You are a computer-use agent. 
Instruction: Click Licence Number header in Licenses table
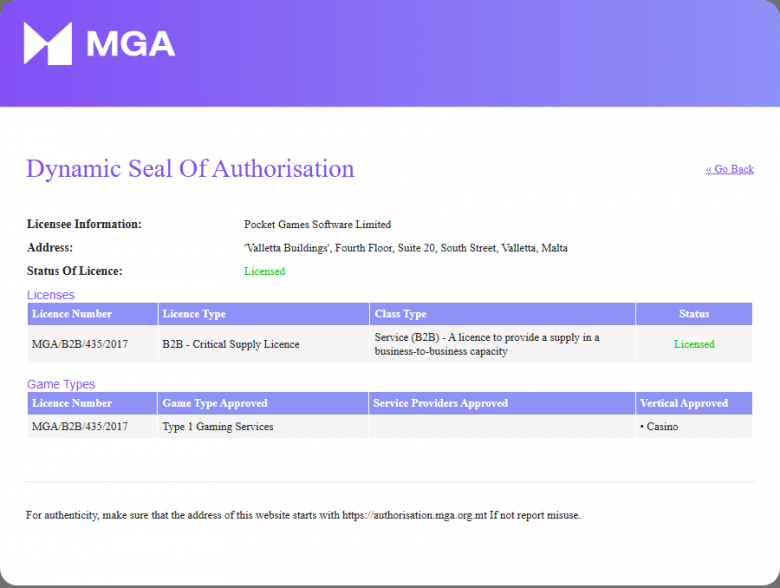pyautogui.click(x=93, y=314)
